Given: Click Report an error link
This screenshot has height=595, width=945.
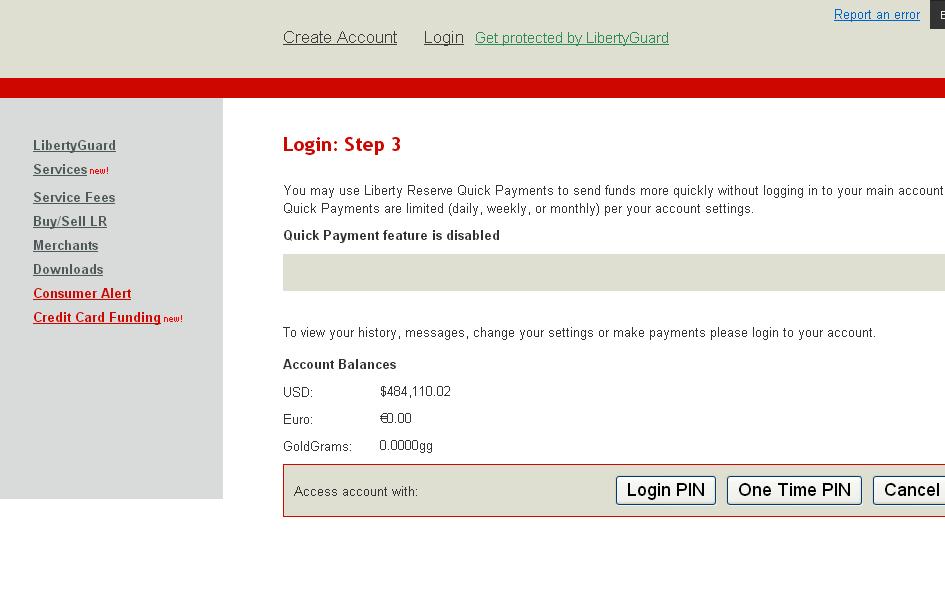Looking at the screenshot, I should [877, 14].
